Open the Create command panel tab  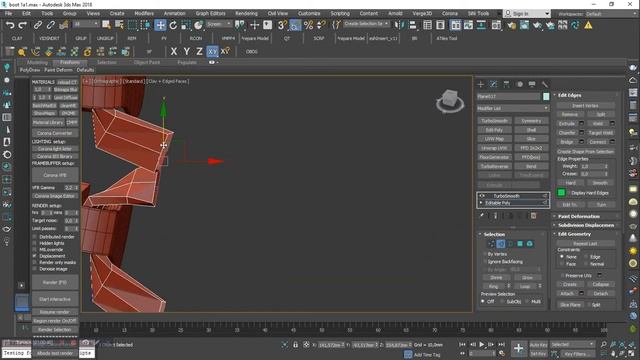coord(480,84)
